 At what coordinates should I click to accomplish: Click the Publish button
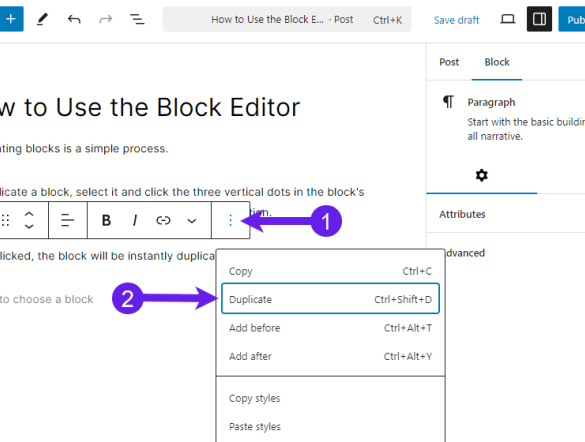572,19
